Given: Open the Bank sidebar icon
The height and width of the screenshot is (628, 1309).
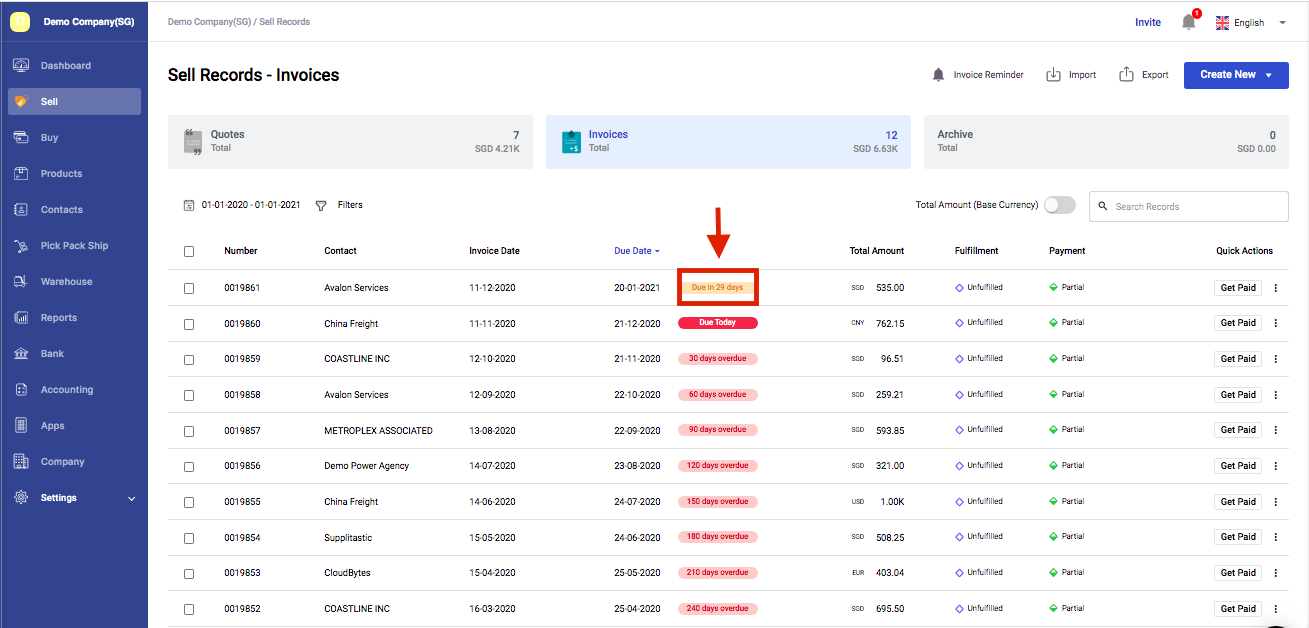Looking at the screenshot, I should (x=21, y=354).
